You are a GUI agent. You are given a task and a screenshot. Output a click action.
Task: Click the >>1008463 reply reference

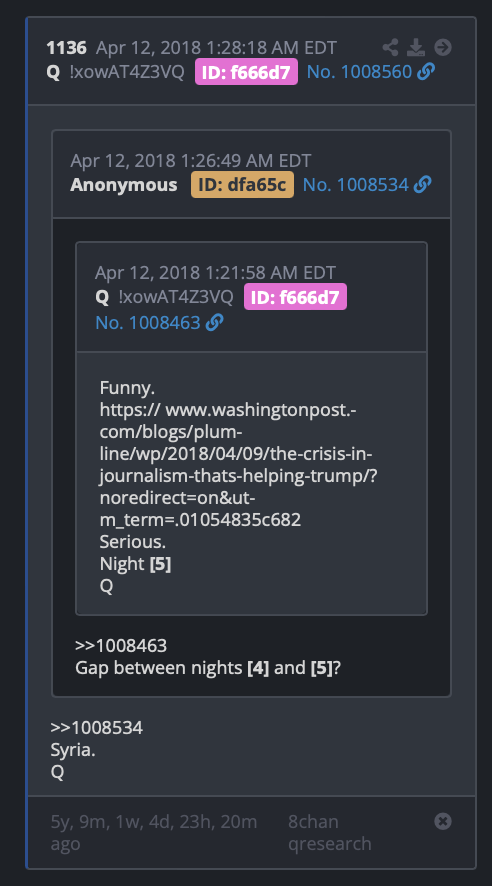click(x=121, y=645)
